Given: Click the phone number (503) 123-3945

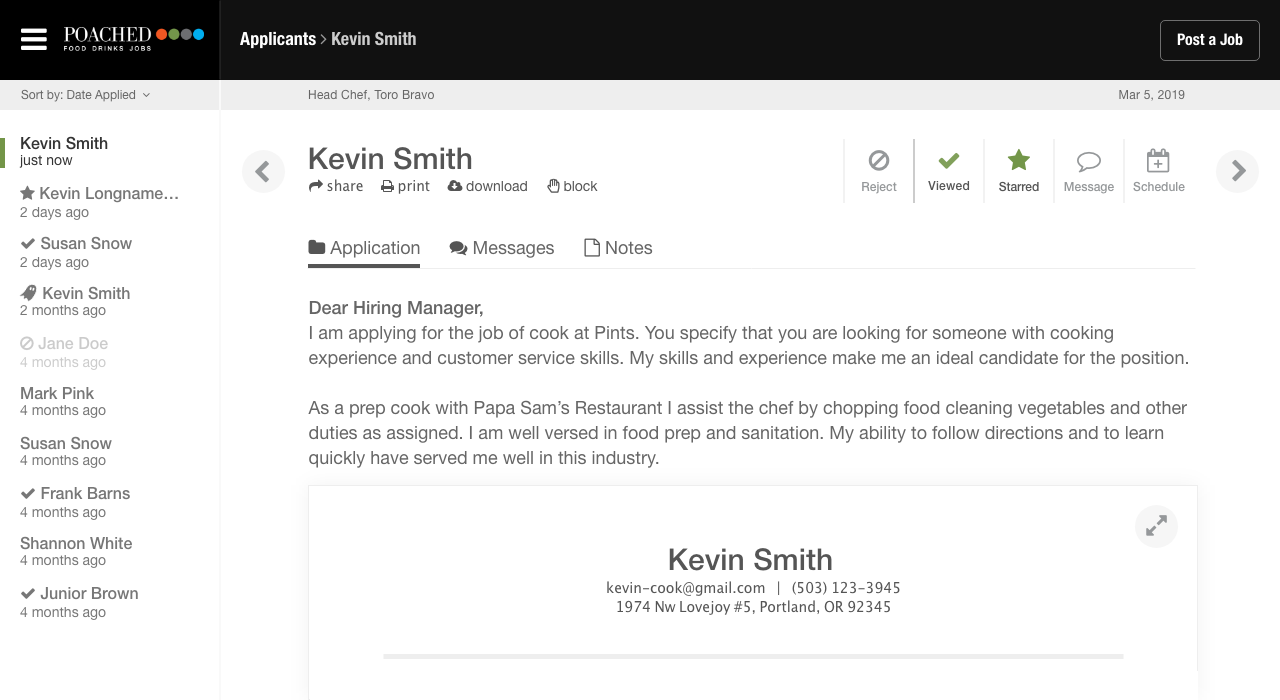Looking at the screenshot, I should (x=846, y=588).
